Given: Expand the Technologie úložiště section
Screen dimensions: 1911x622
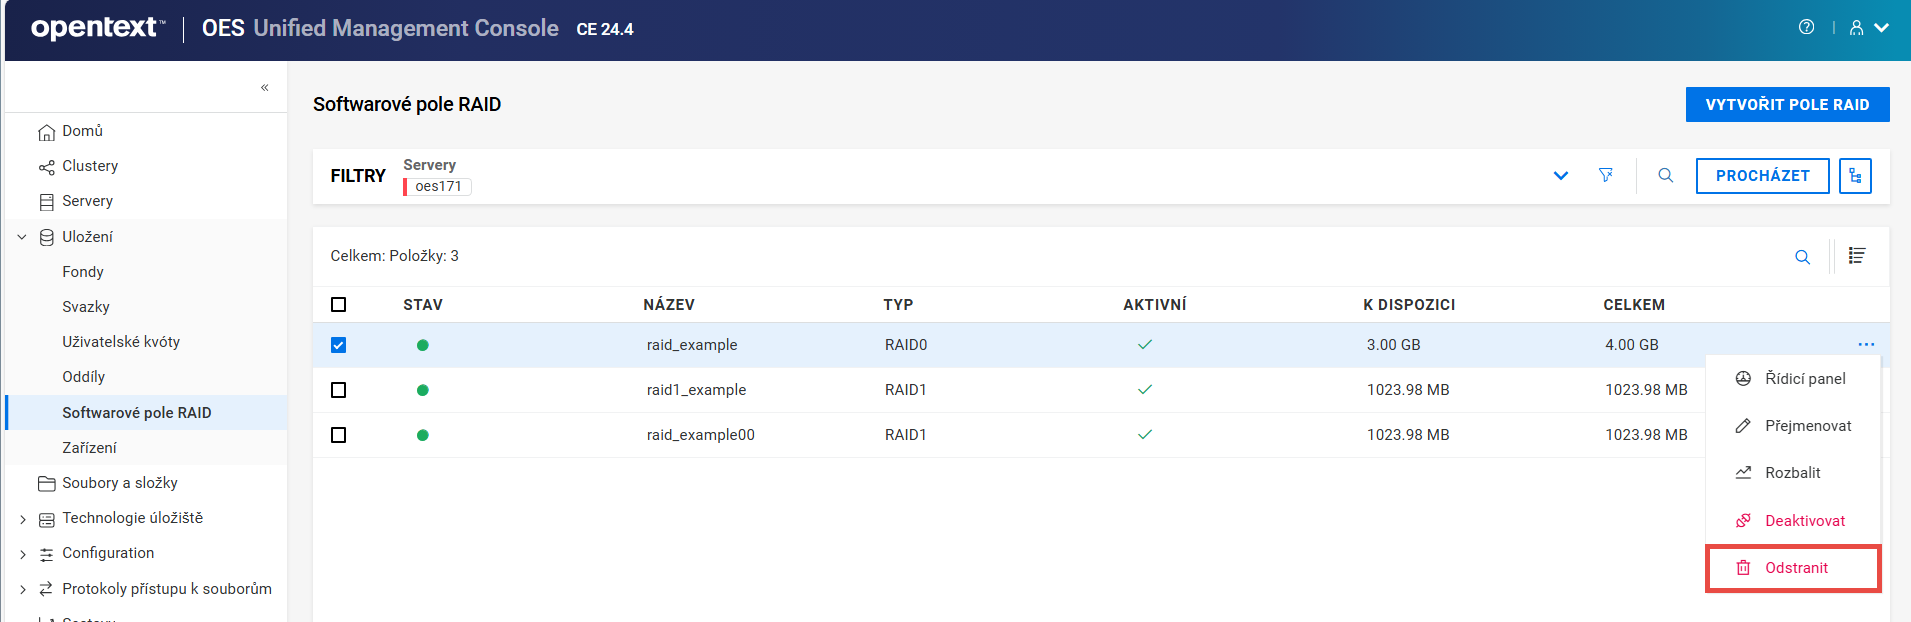Looking at the screenshot, I should [22, 519].
